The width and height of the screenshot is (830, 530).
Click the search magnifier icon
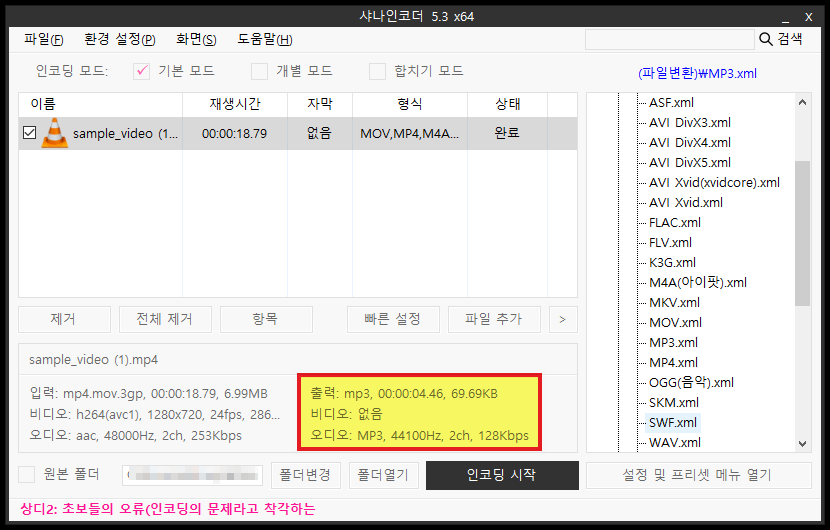765,39
